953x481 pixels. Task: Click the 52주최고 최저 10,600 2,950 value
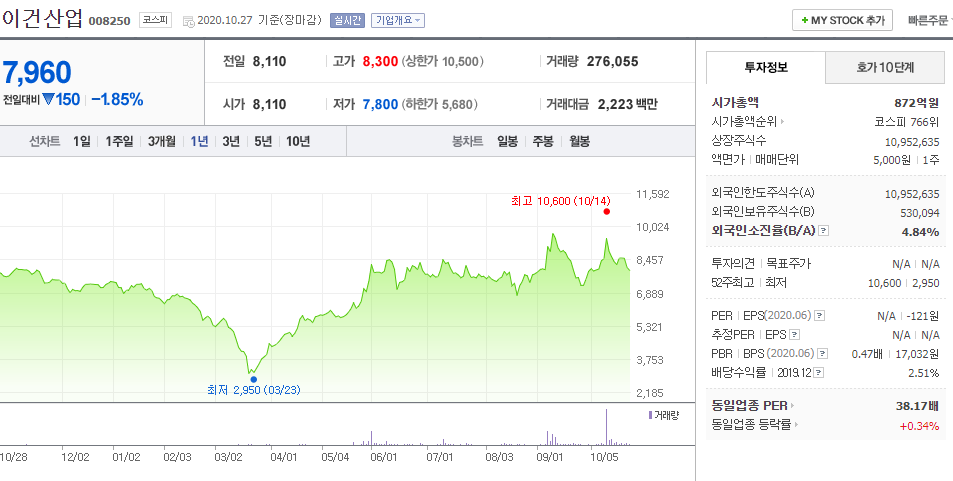pyautogui.click(x=903, y=283)
